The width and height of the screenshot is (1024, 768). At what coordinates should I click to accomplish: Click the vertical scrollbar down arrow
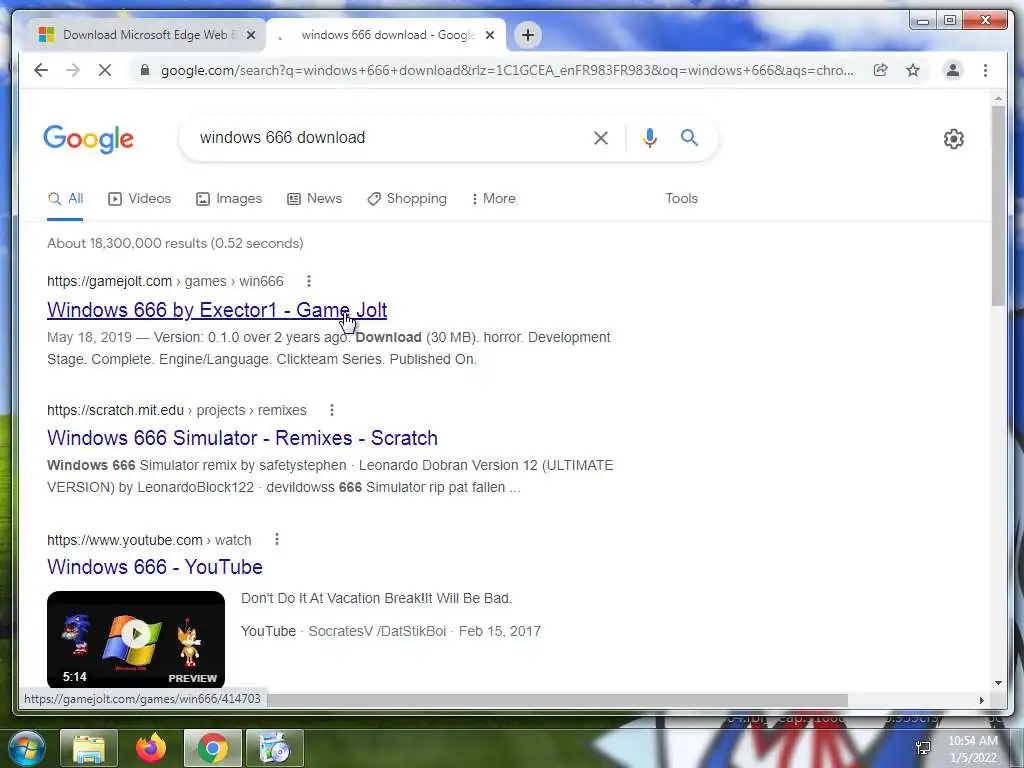click(x=998, y=683)
